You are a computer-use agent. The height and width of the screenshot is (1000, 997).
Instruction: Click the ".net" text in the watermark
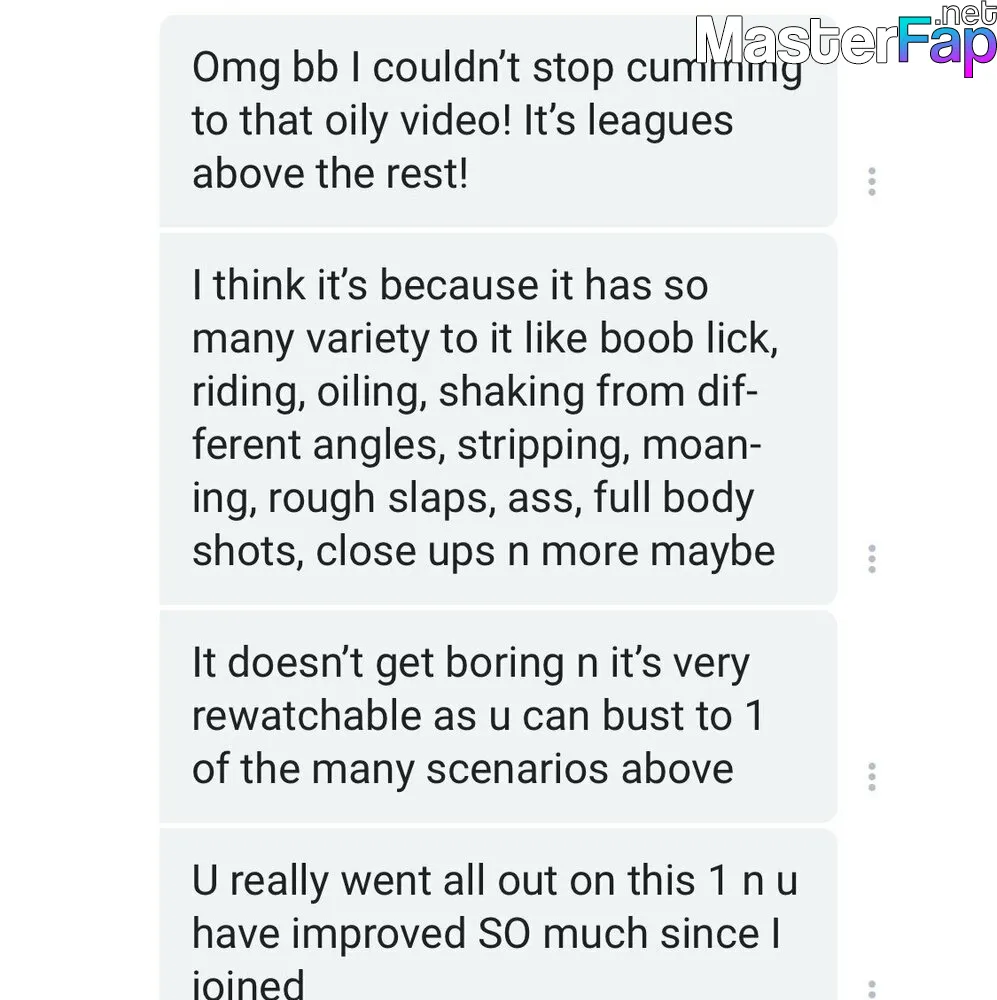point(968,14)
